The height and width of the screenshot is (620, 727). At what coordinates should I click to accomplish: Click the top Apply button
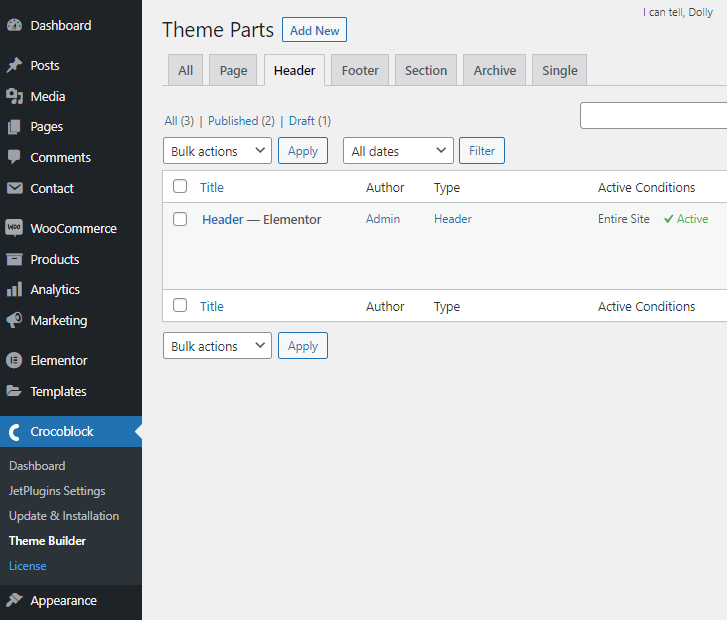(x=303, y=151)
